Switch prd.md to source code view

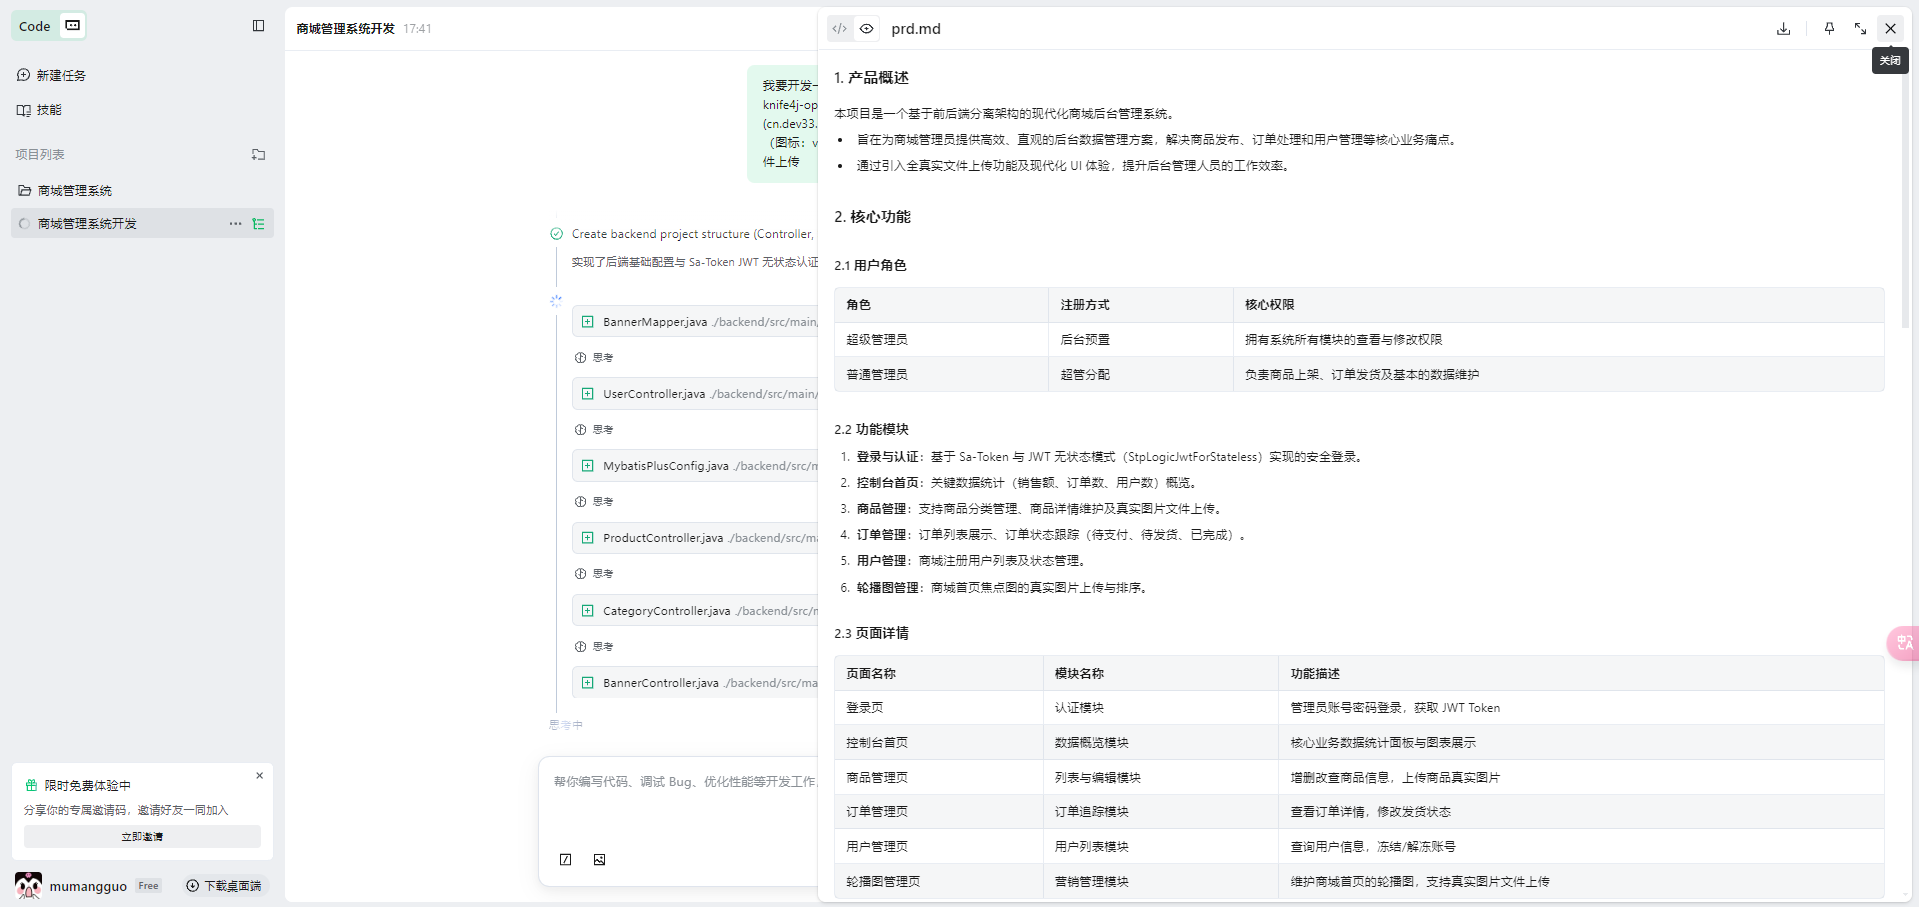click(x=839, y=29)
